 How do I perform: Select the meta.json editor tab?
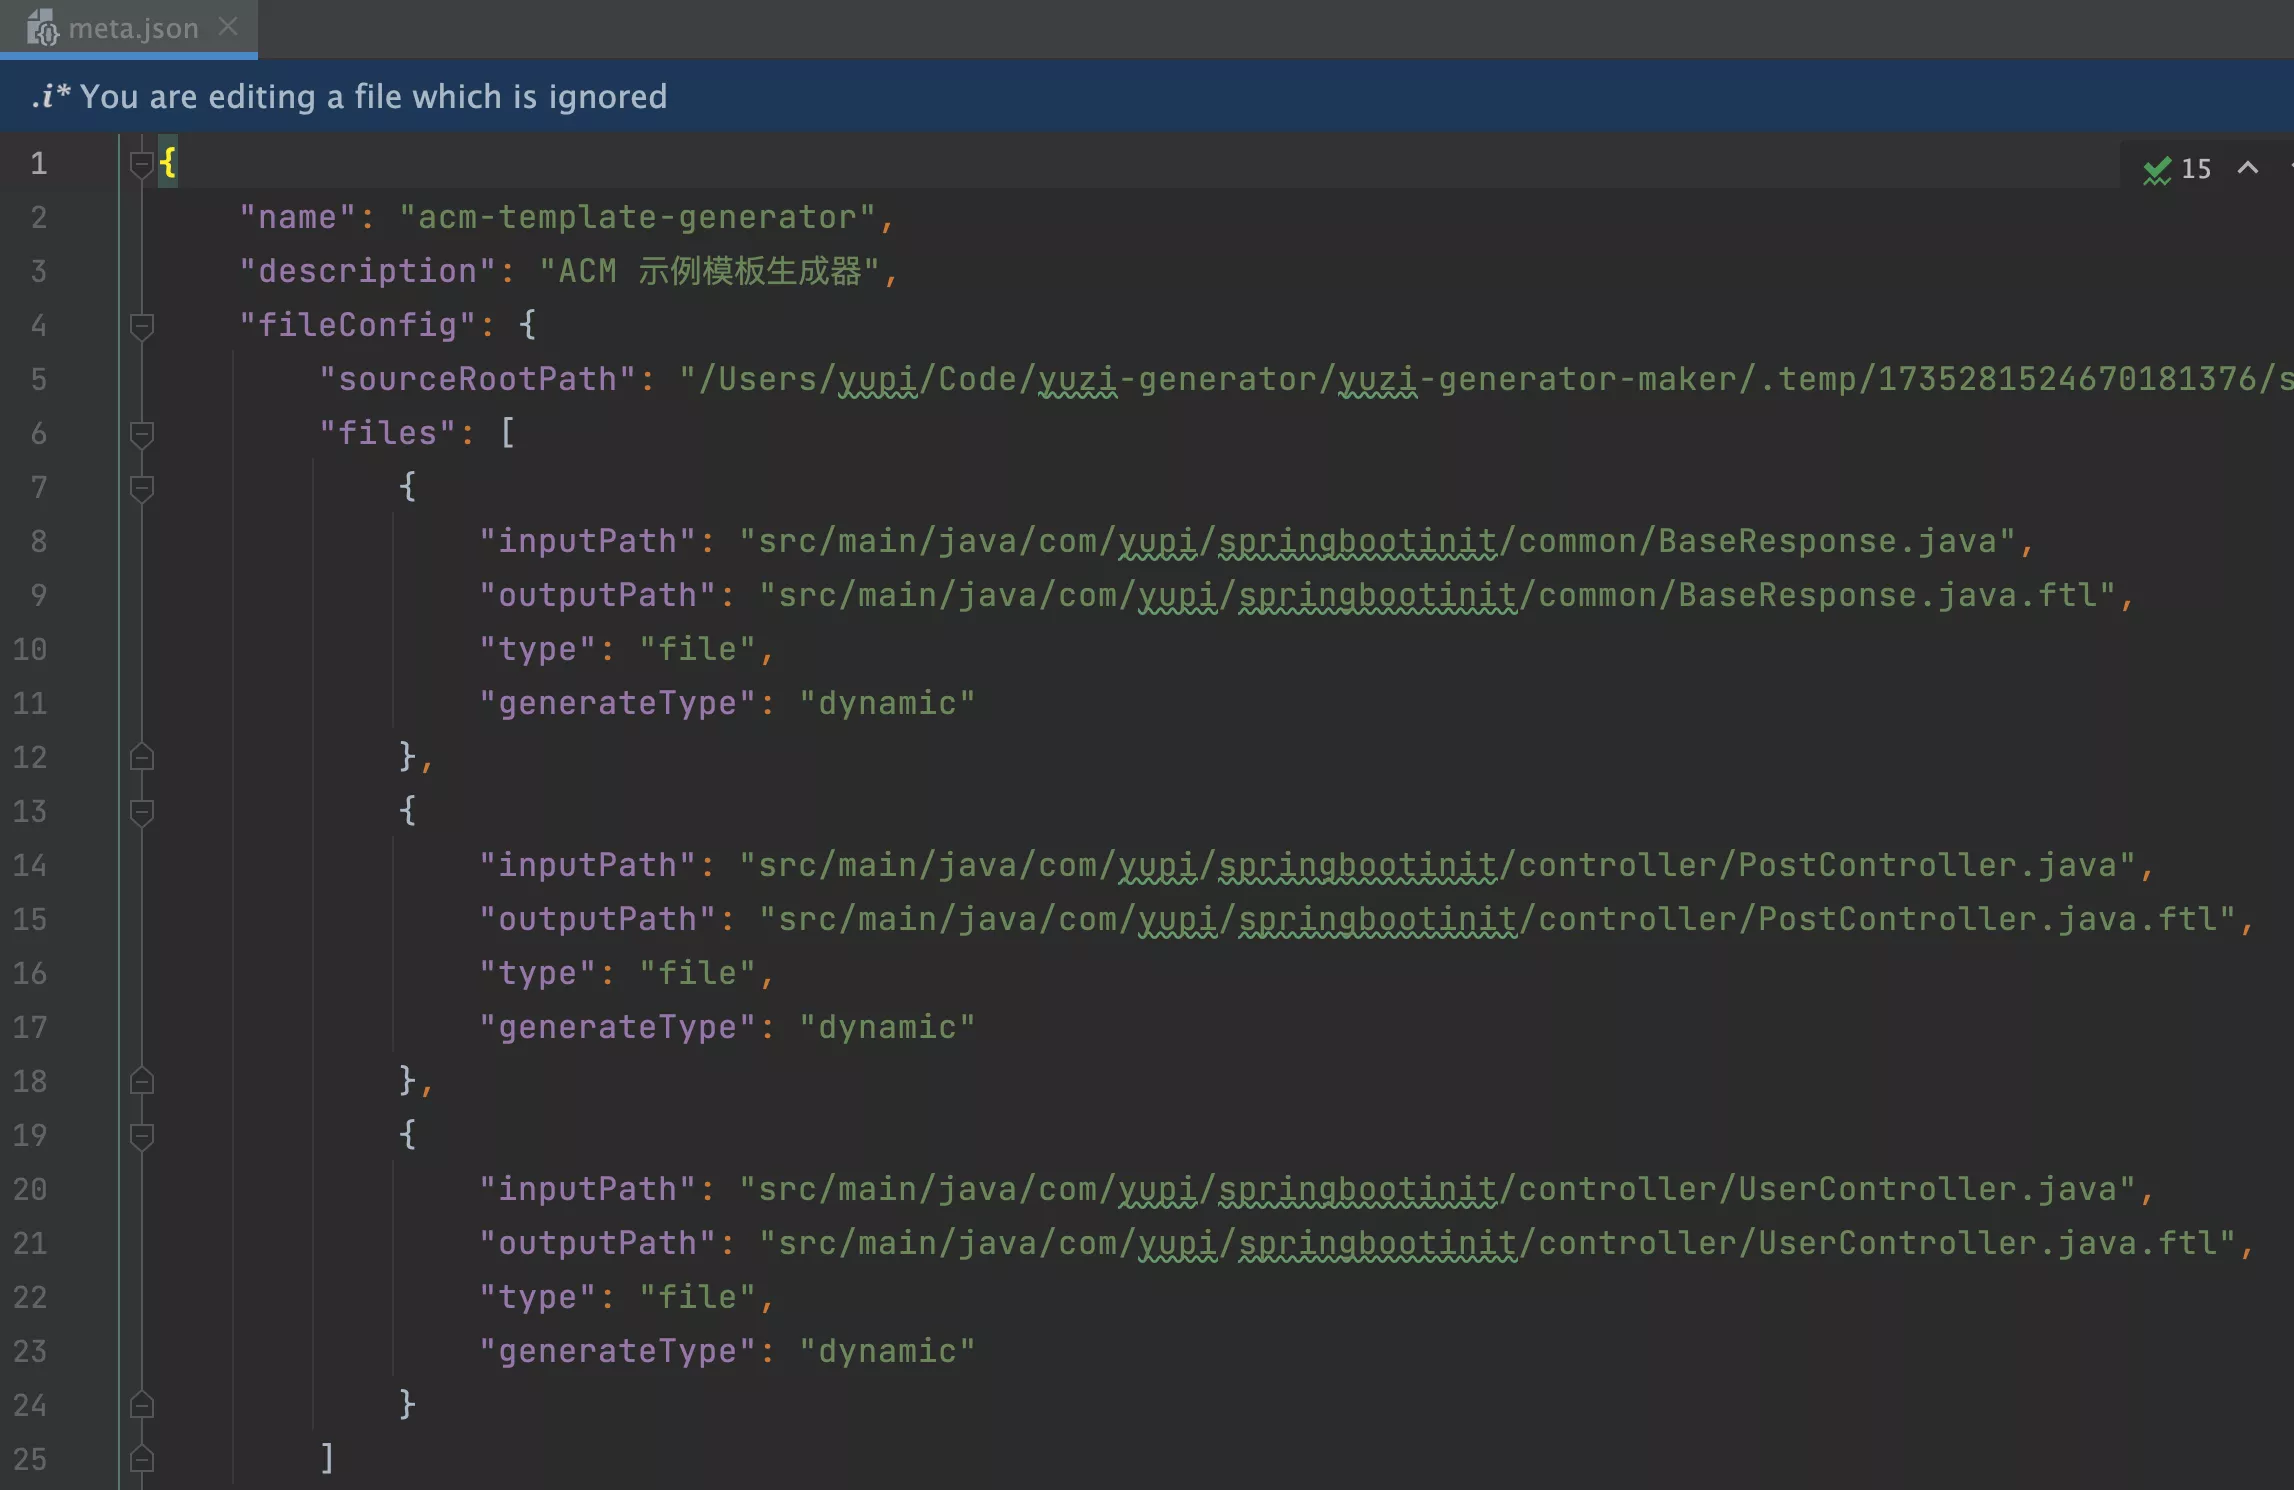coord(128,28)
